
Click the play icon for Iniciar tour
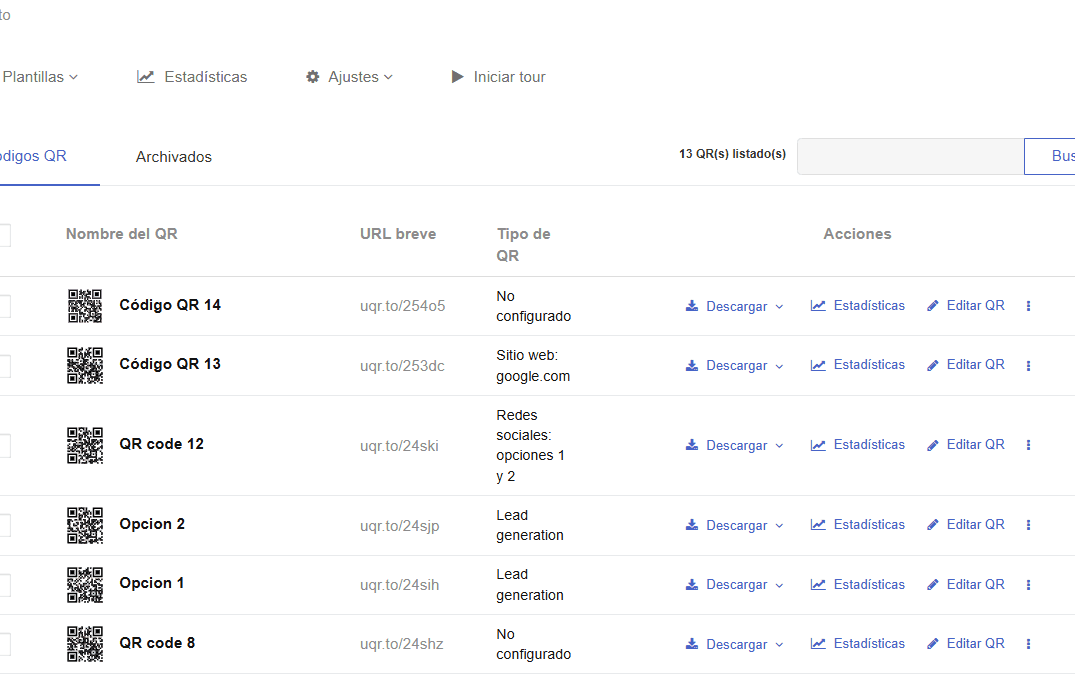(x=457, y=77)
